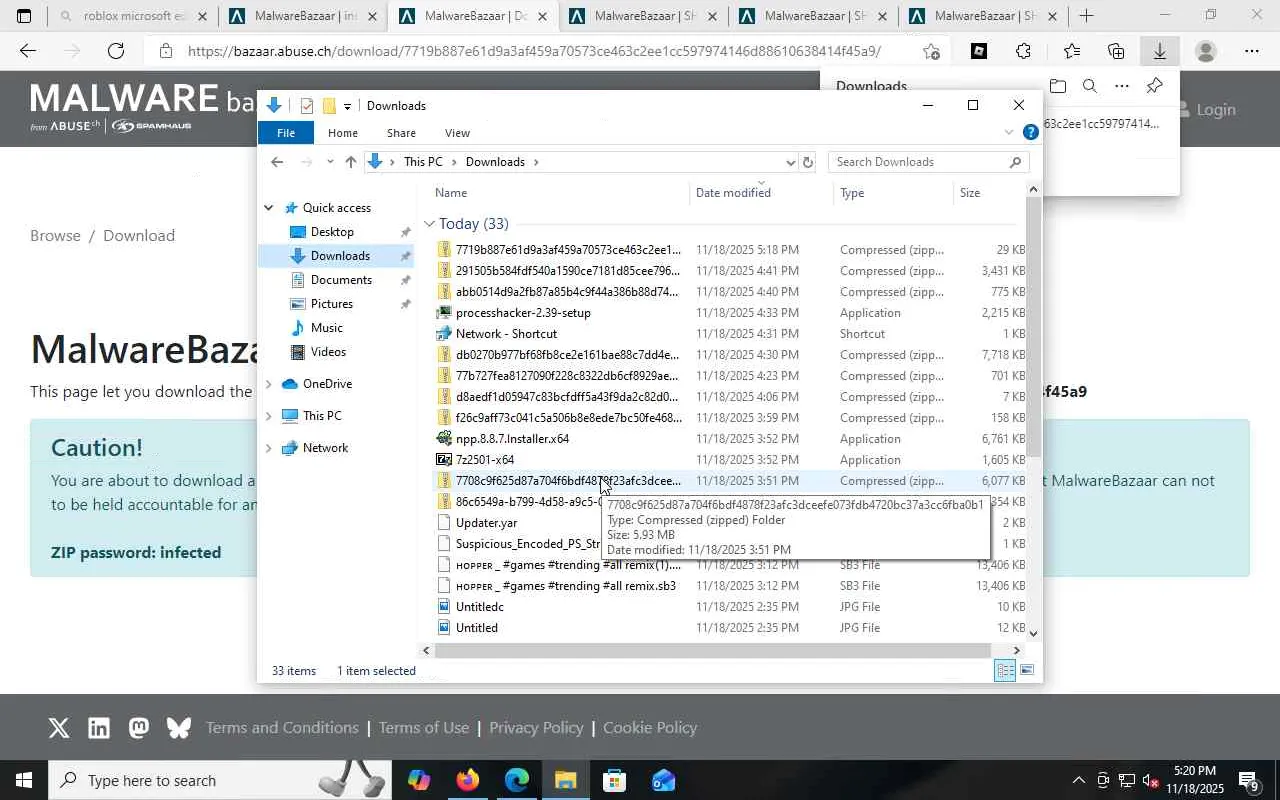Go up one folder level in Explorer

tap(350, 162)
